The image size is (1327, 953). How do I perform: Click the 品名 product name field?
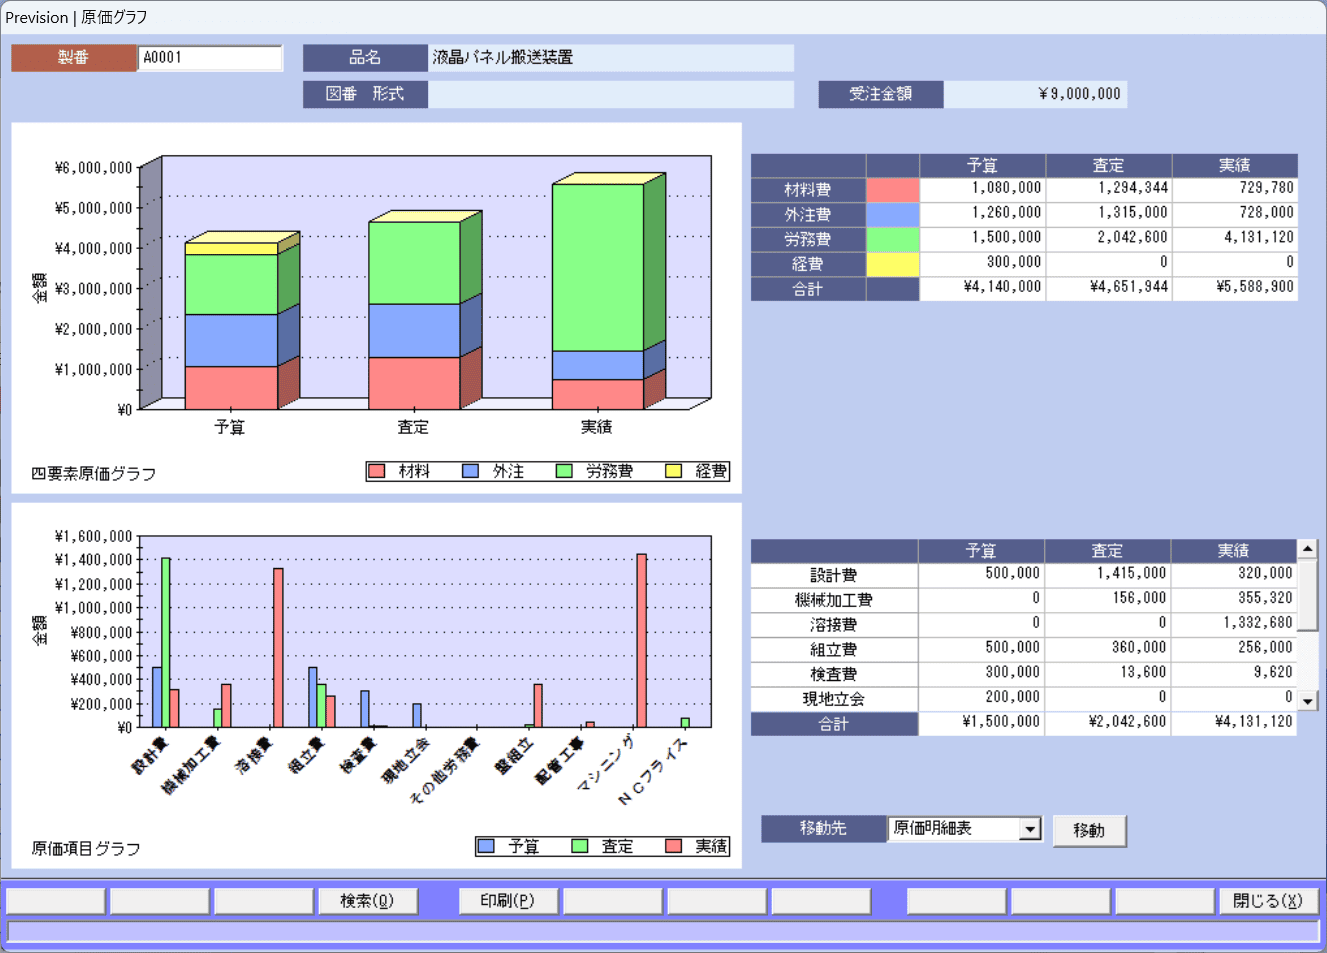coord(610,58)
